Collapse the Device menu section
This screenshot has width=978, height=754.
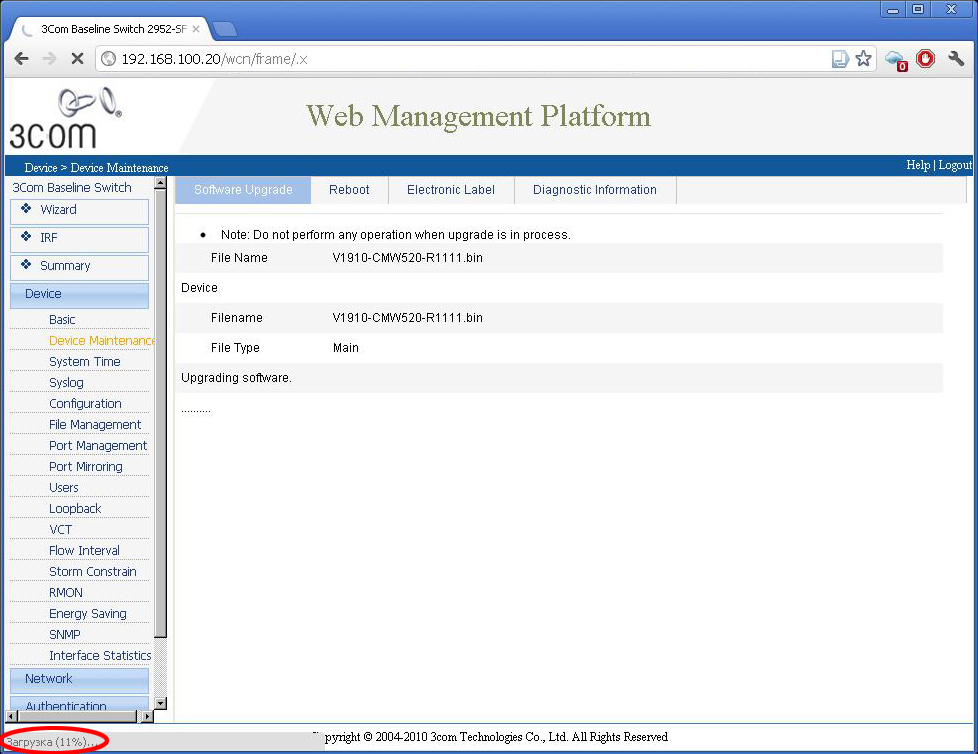80,295
